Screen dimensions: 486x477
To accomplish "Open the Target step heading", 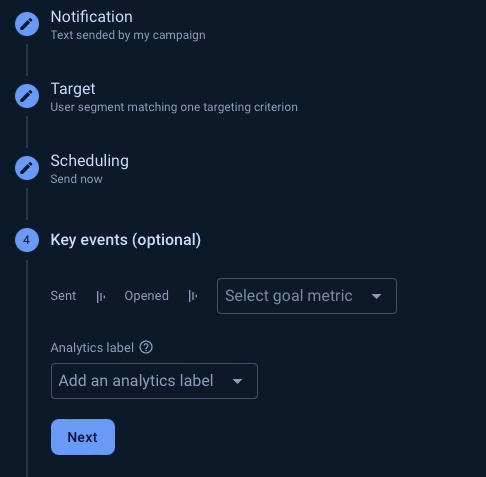I will [73, 89].
